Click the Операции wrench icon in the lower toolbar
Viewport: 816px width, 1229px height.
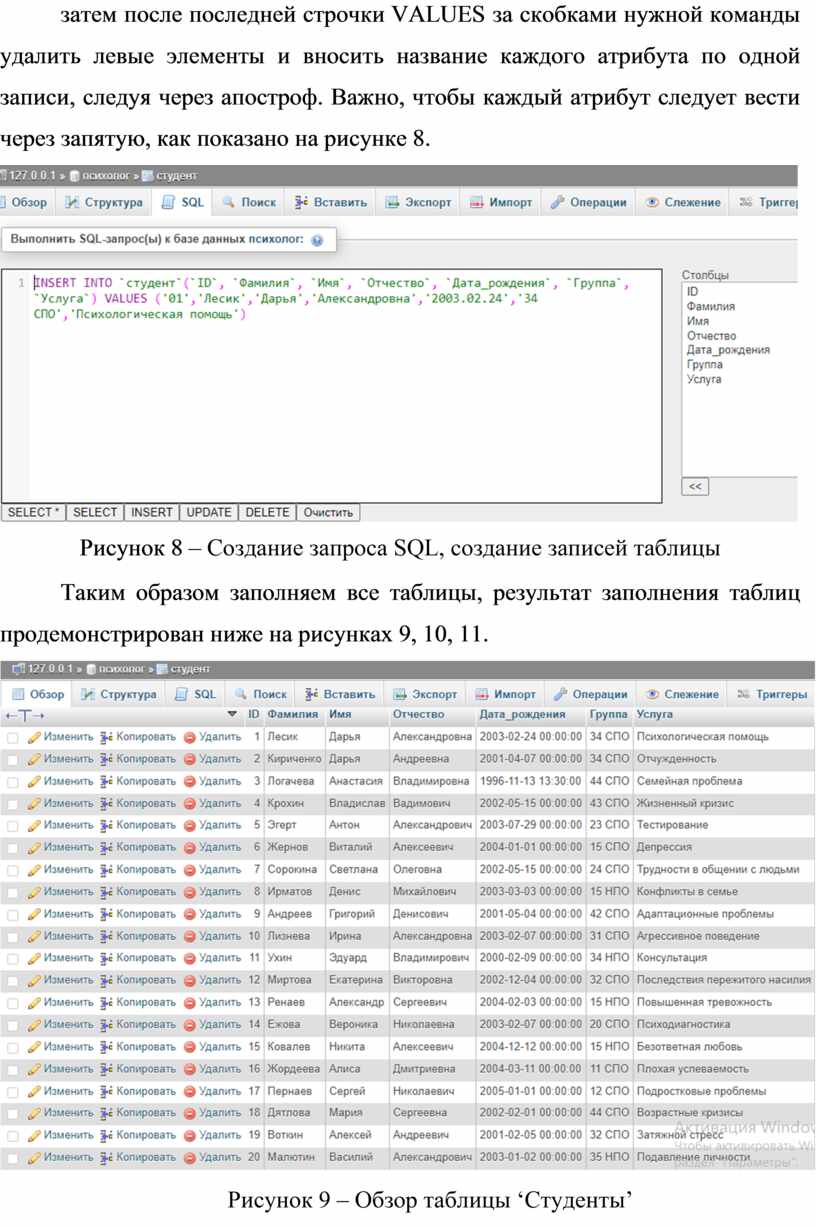point(560,694)
